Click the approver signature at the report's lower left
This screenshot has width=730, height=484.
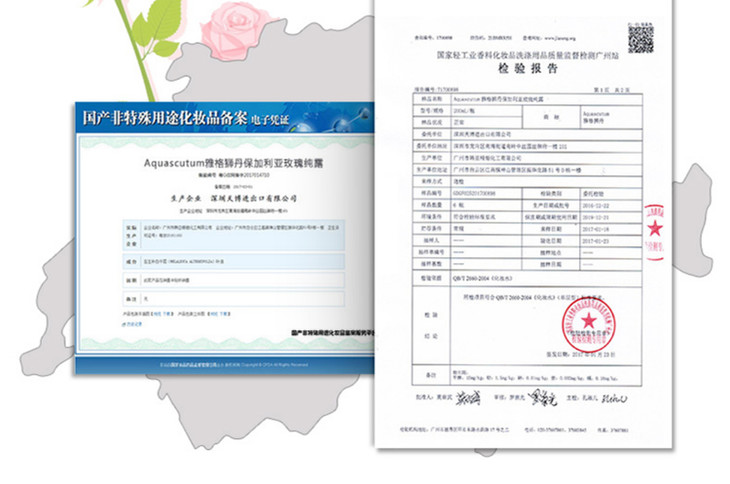pyautogui.click(x=467, y=398)
